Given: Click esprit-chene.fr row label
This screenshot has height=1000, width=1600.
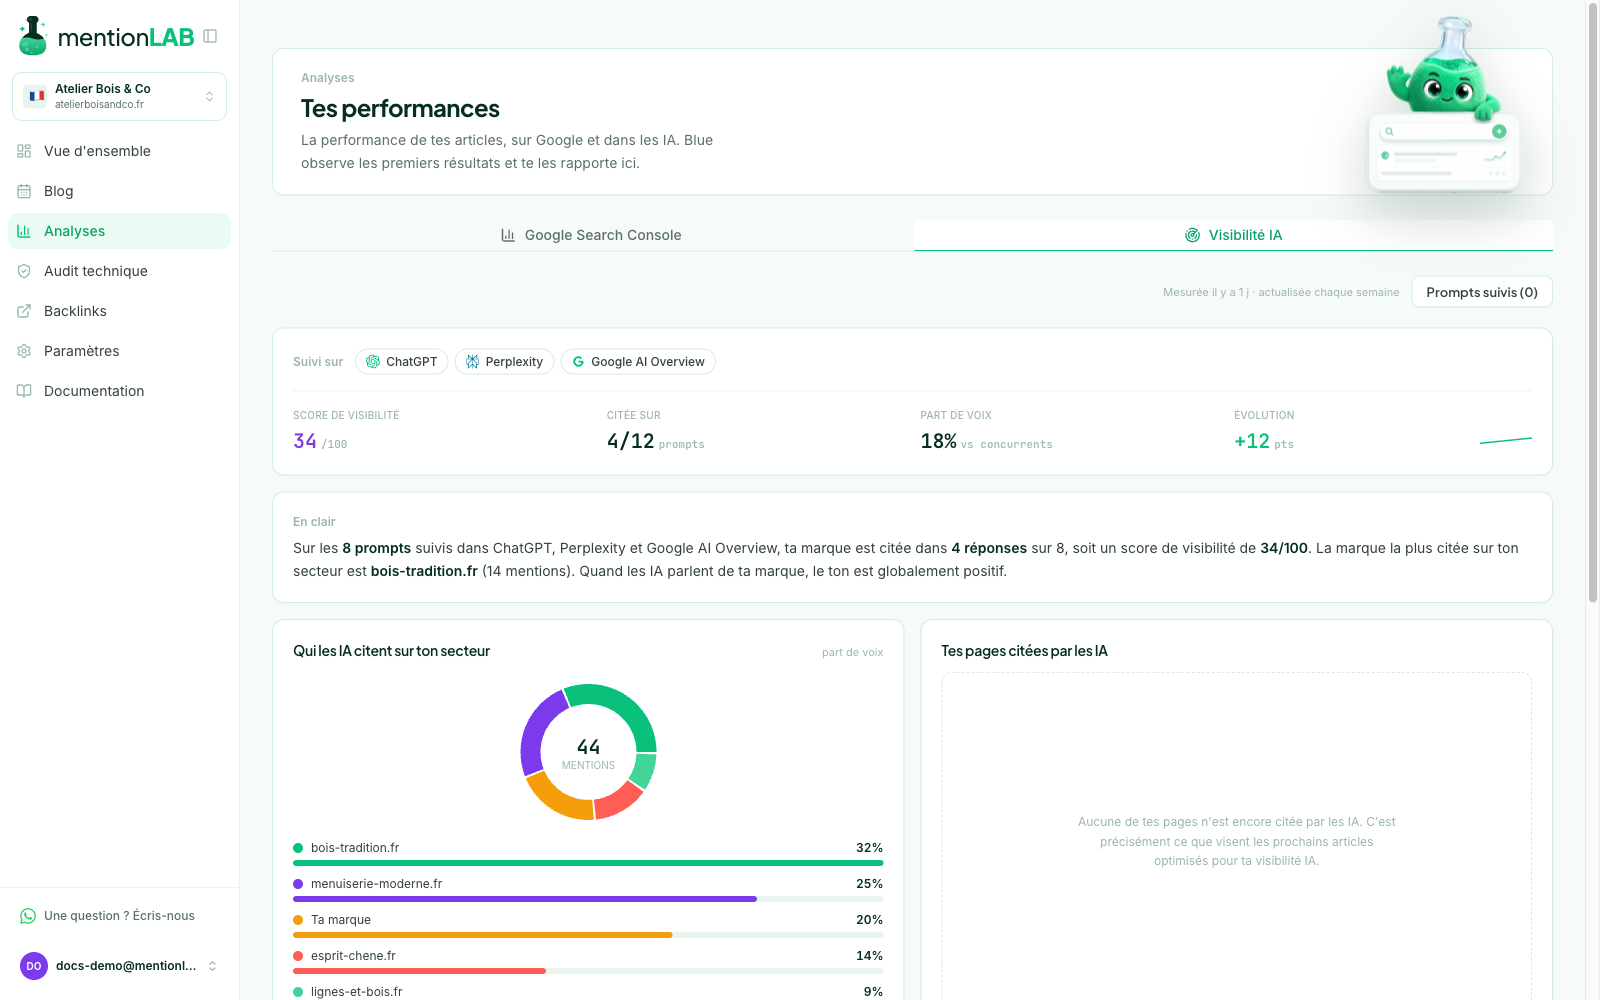Looking at the screenshot, I should click(353, 956).
